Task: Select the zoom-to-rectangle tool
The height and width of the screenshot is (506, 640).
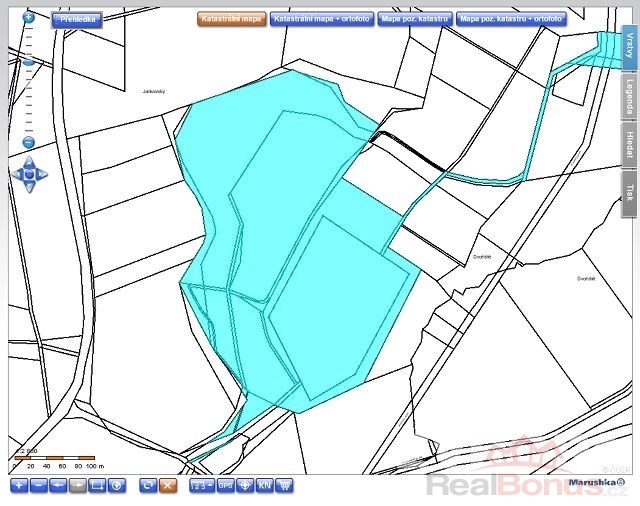Action: click(x=97, y=485)
